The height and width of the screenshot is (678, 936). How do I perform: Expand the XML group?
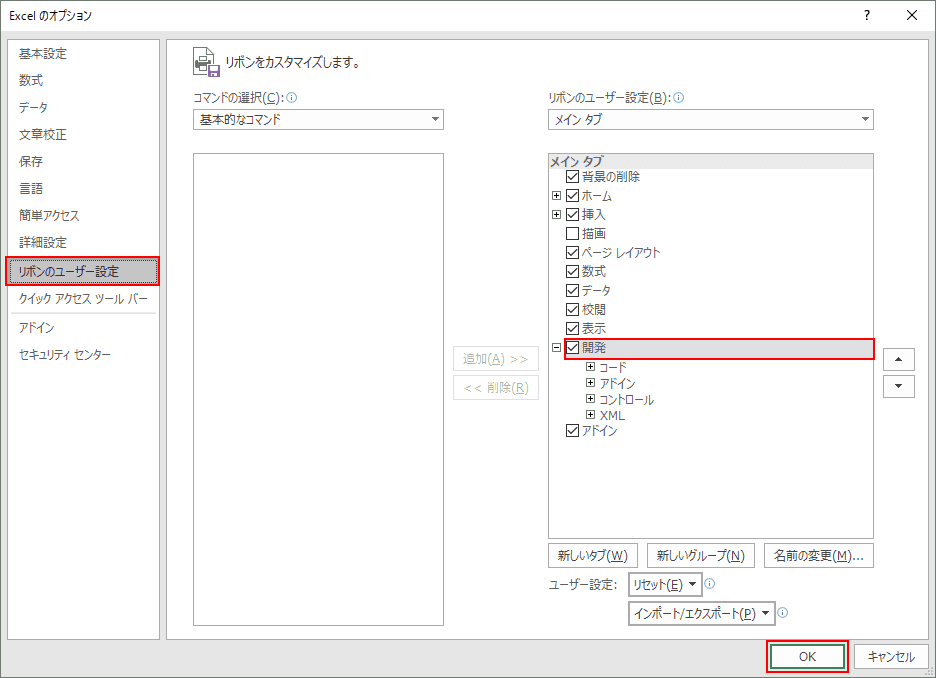pos(590,415)
